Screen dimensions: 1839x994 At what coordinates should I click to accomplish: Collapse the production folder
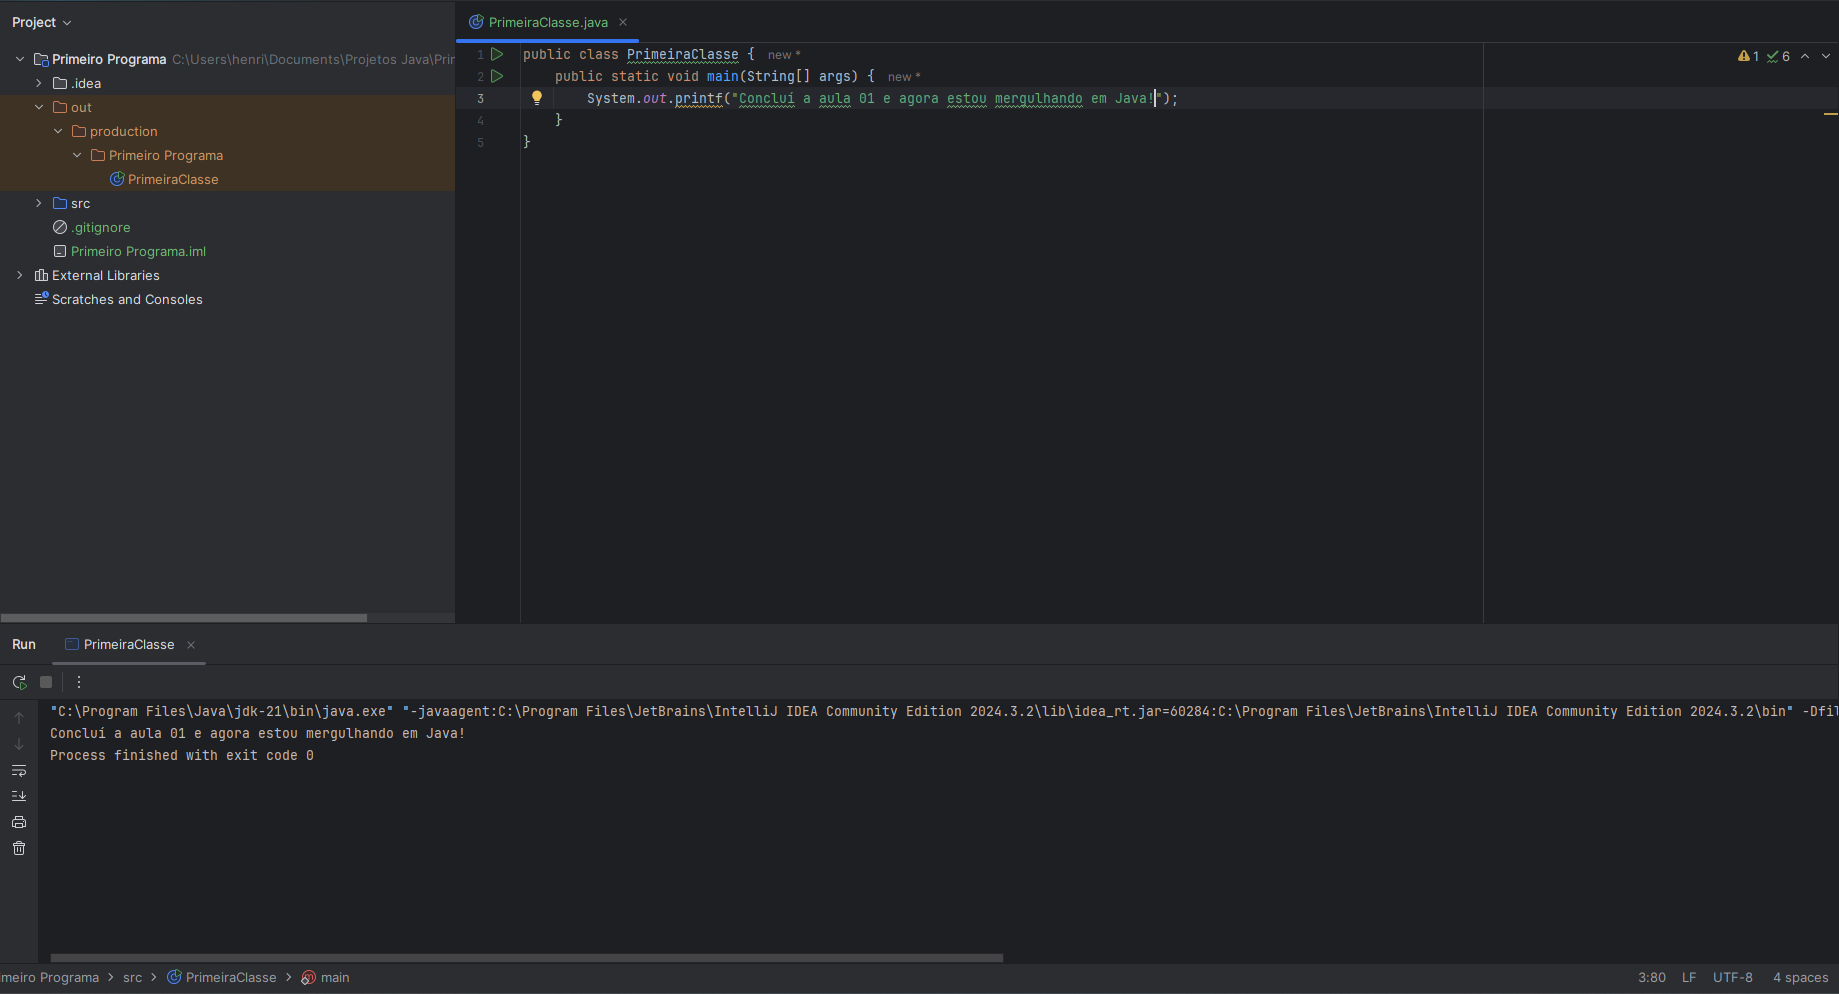coord(58,131)
